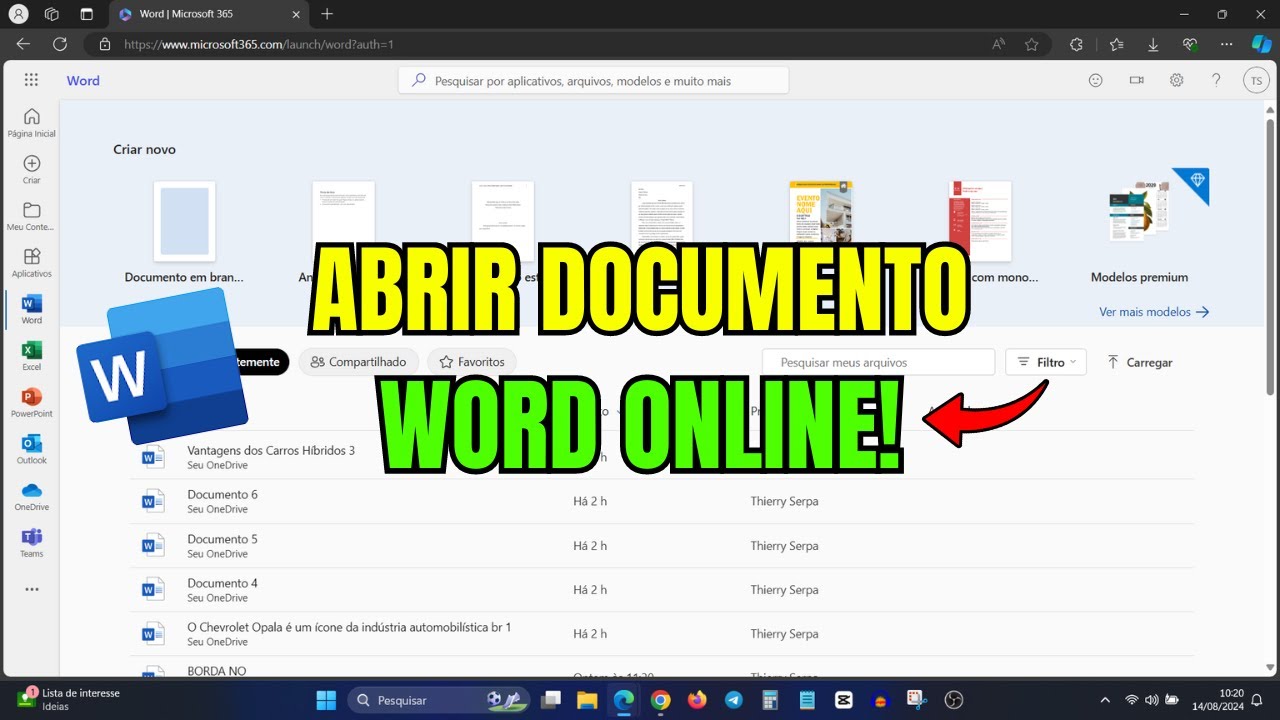Click the taskbar Pesquisar search box
This screenshot has height=720, width=1280.
pyautogui.click(x=438, y=700)
